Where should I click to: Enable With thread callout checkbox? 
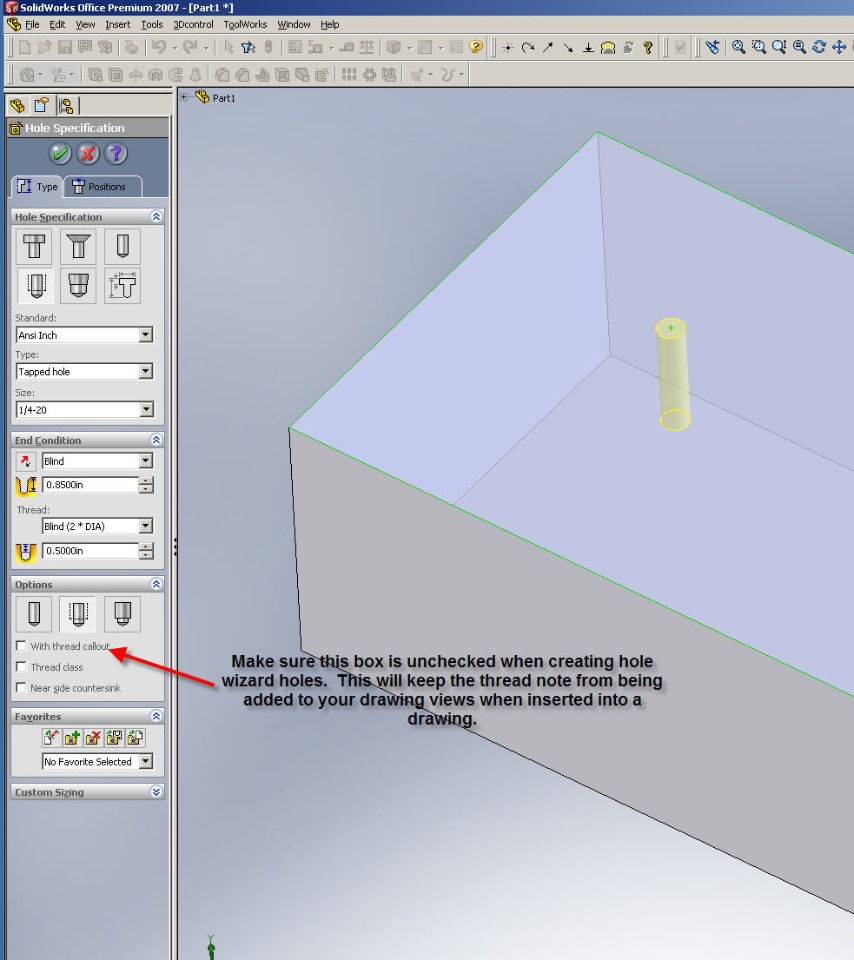pos(21,646)
